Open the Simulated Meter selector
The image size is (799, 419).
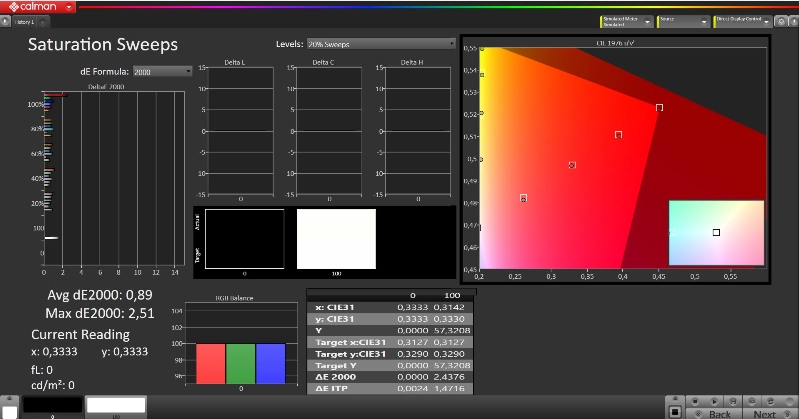[625, 20]
